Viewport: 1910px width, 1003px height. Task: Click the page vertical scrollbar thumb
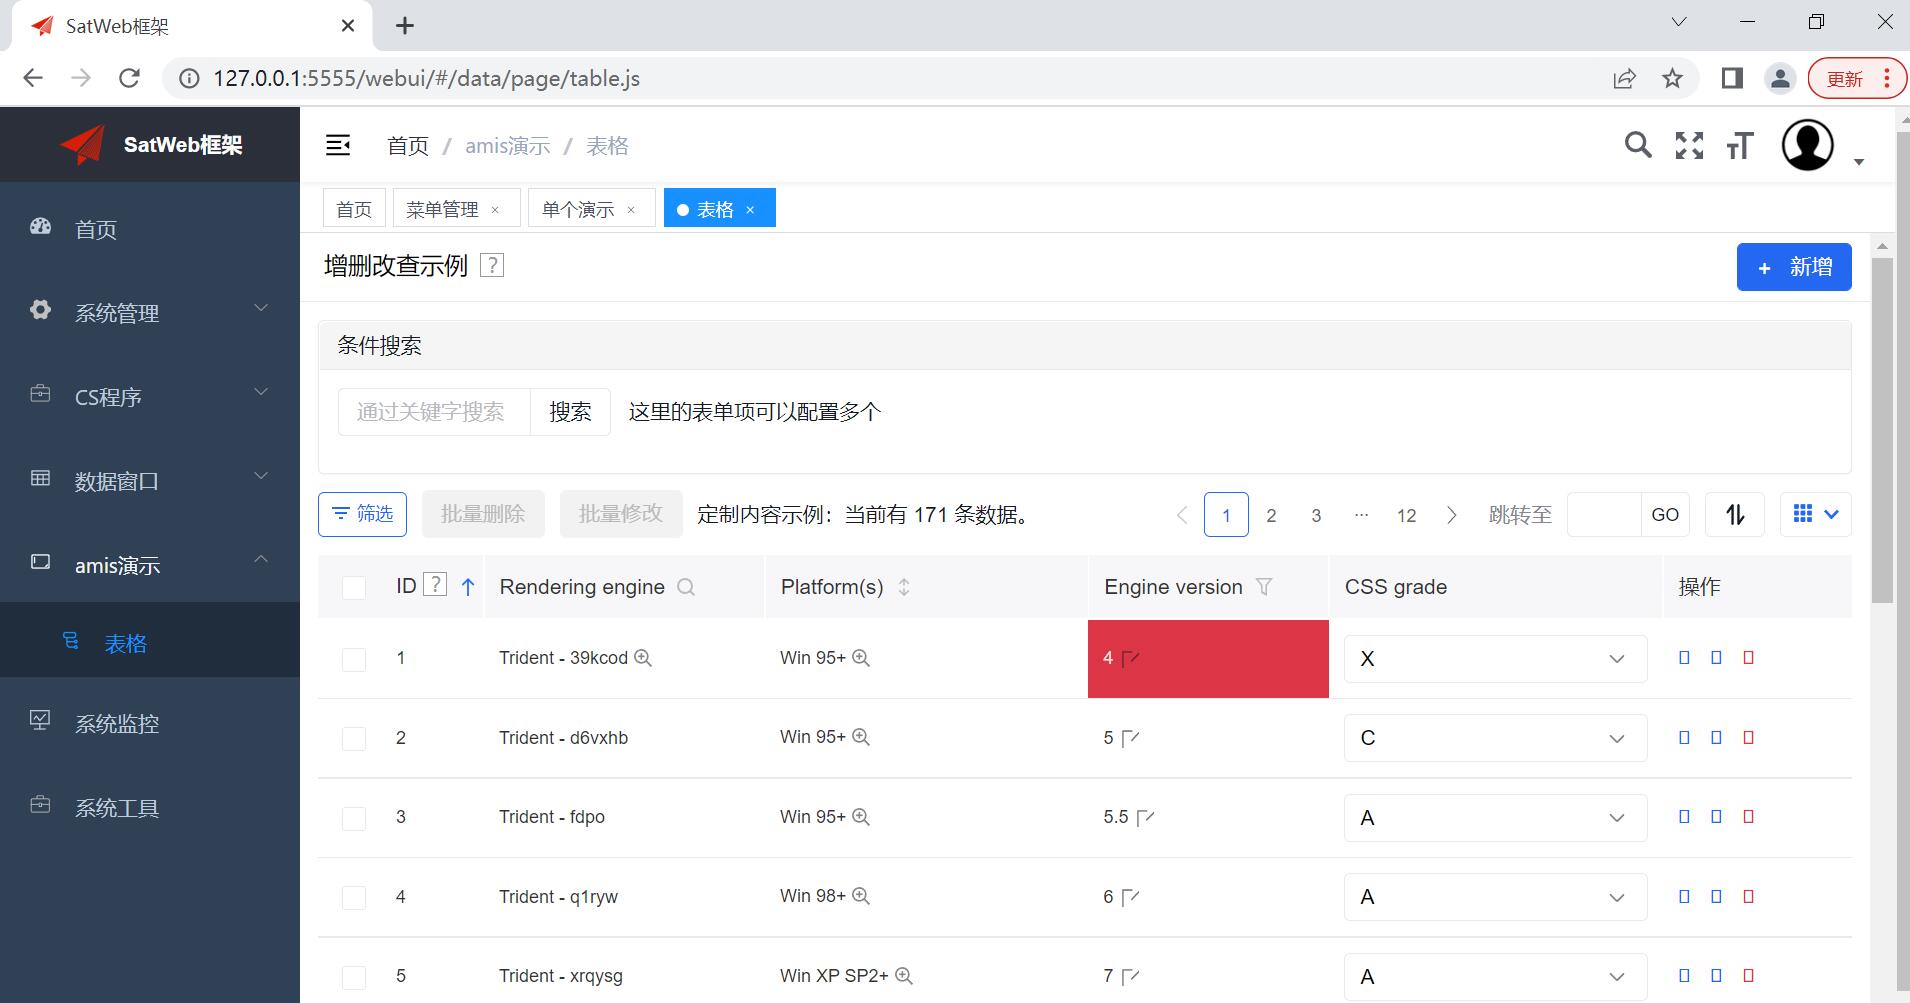tap(1882, 430)
